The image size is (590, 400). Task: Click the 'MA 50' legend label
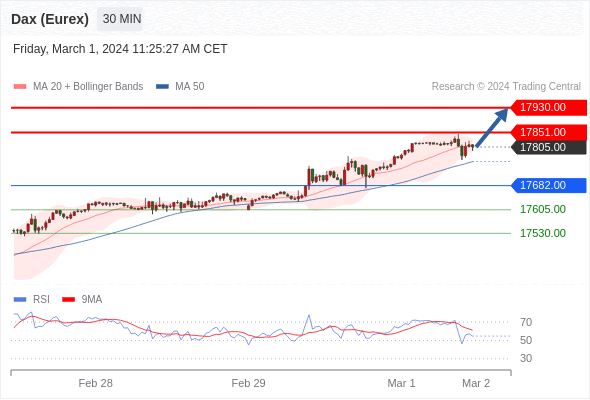(x=190, y=87)
